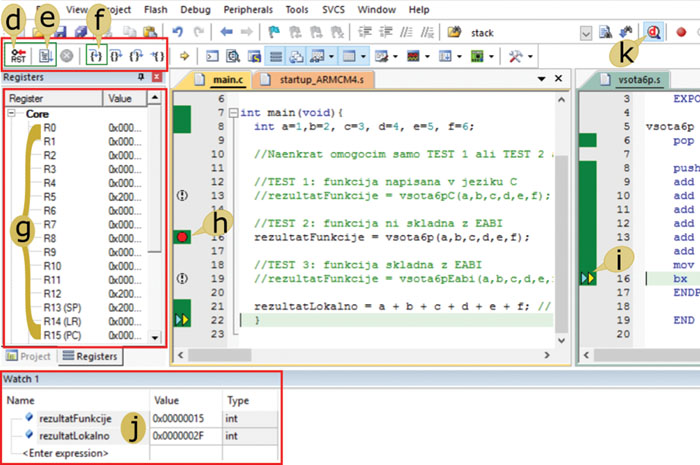Viewport: 700px width, 465px height.
Task: Click the Name column header in Watch 1
Action: pos(77,400)
